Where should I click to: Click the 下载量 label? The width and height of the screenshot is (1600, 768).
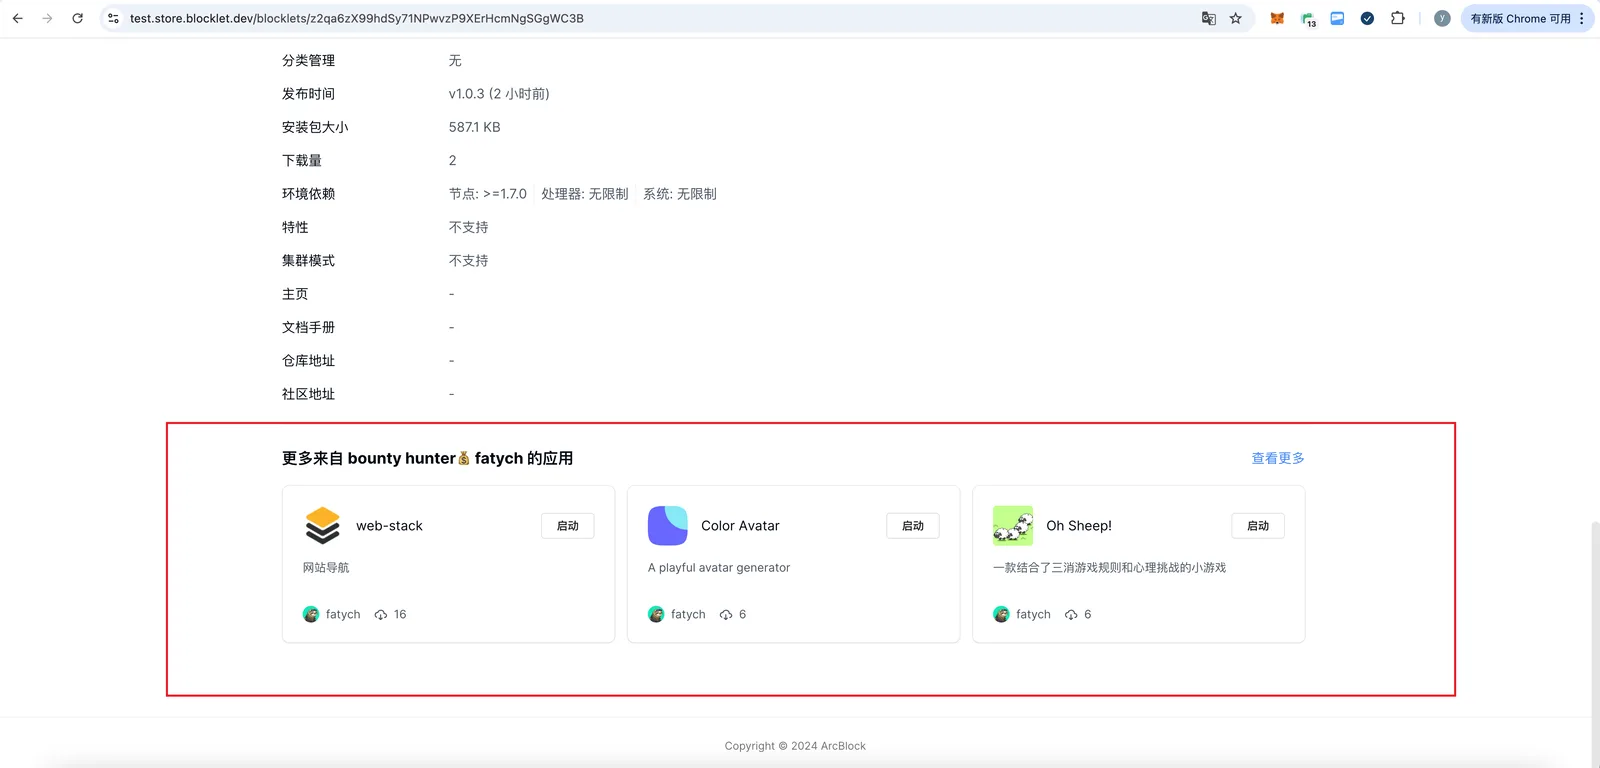coord(302,161)
